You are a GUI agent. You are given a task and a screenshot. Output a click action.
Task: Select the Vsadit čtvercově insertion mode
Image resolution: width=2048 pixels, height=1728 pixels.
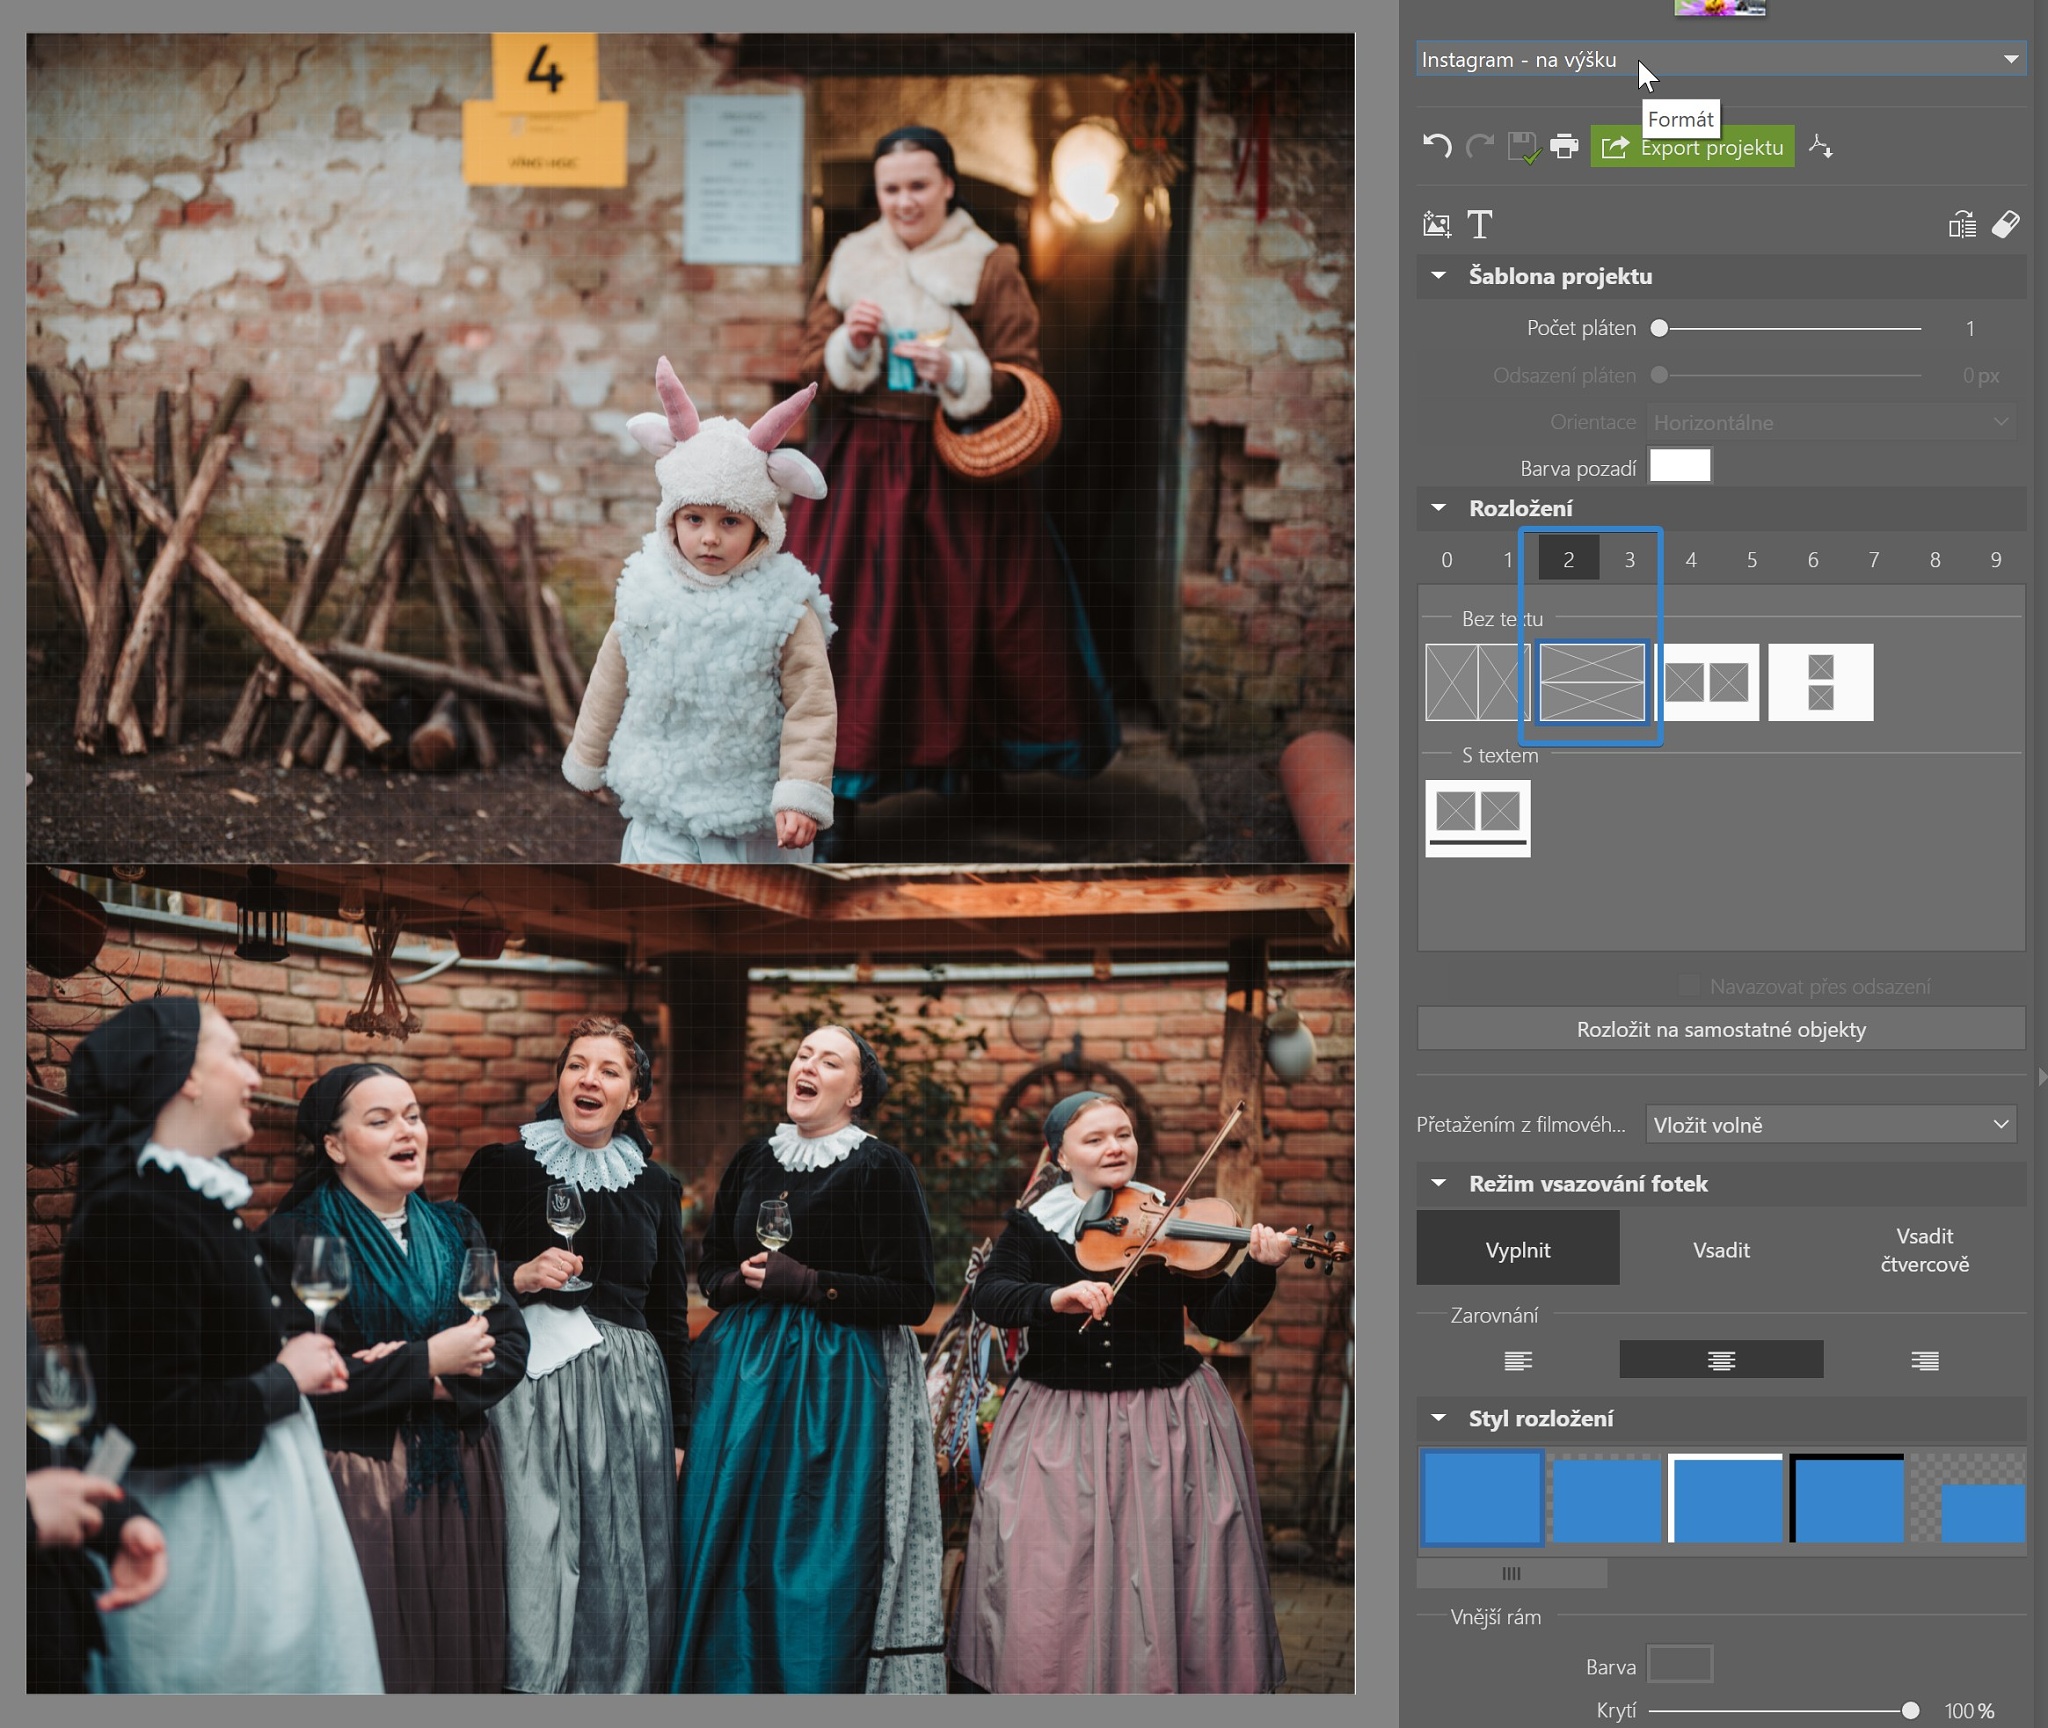point(1922,1248)
